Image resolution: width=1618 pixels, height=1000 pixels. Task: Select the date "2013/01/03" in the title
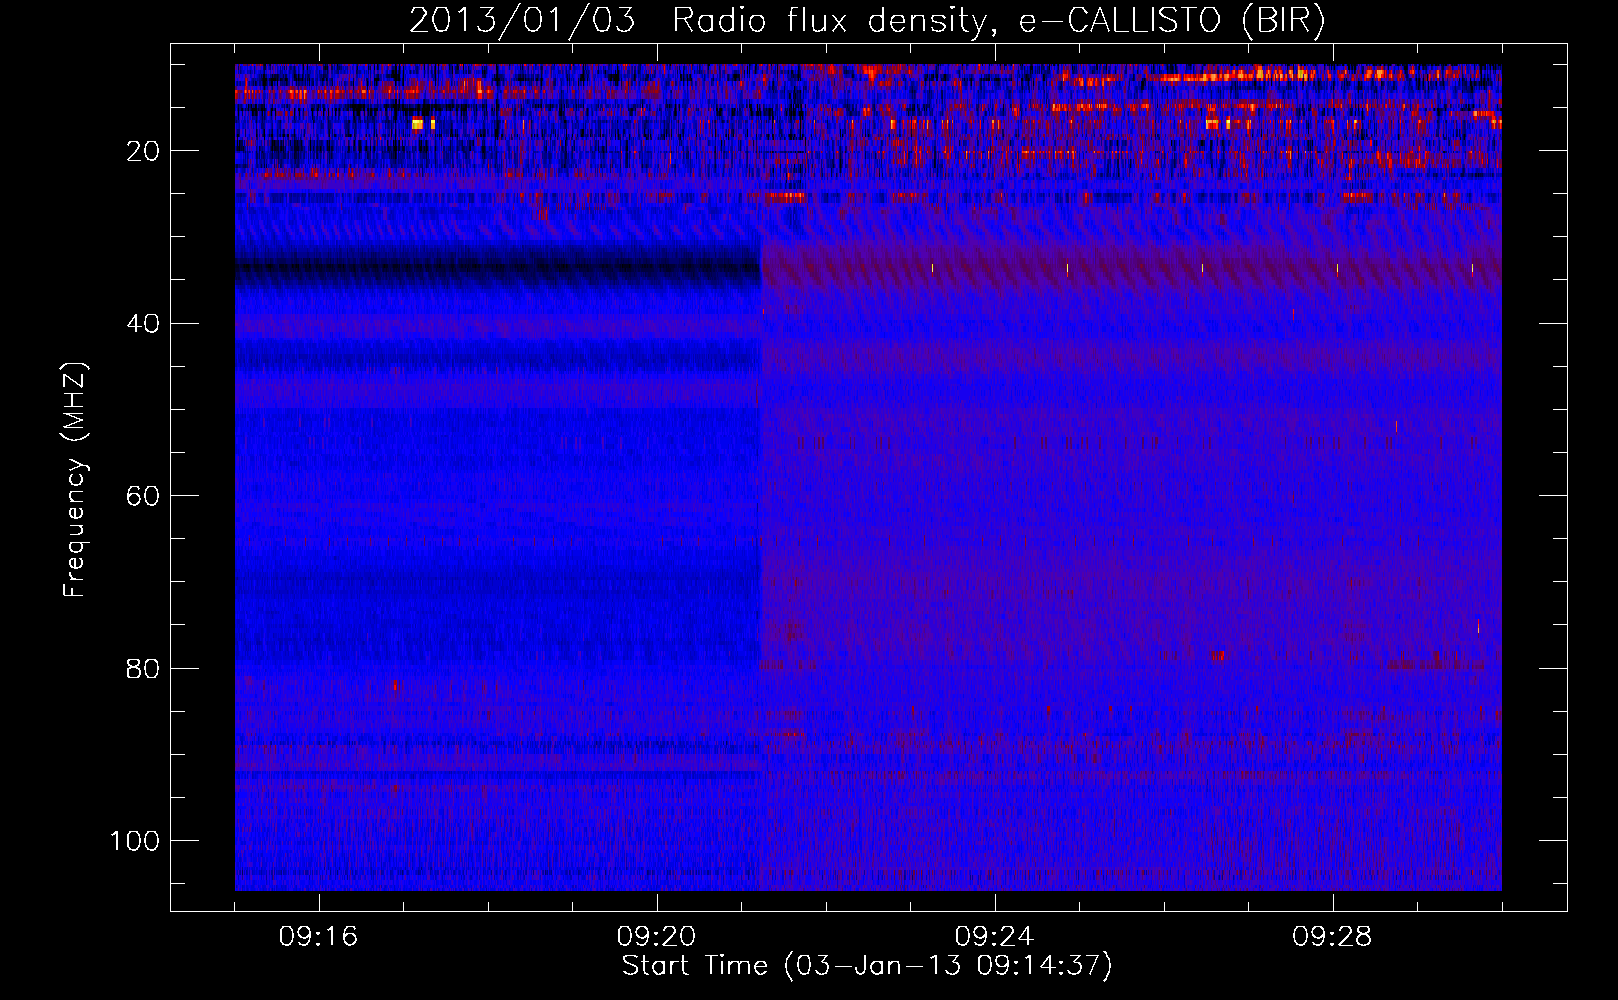522,21
